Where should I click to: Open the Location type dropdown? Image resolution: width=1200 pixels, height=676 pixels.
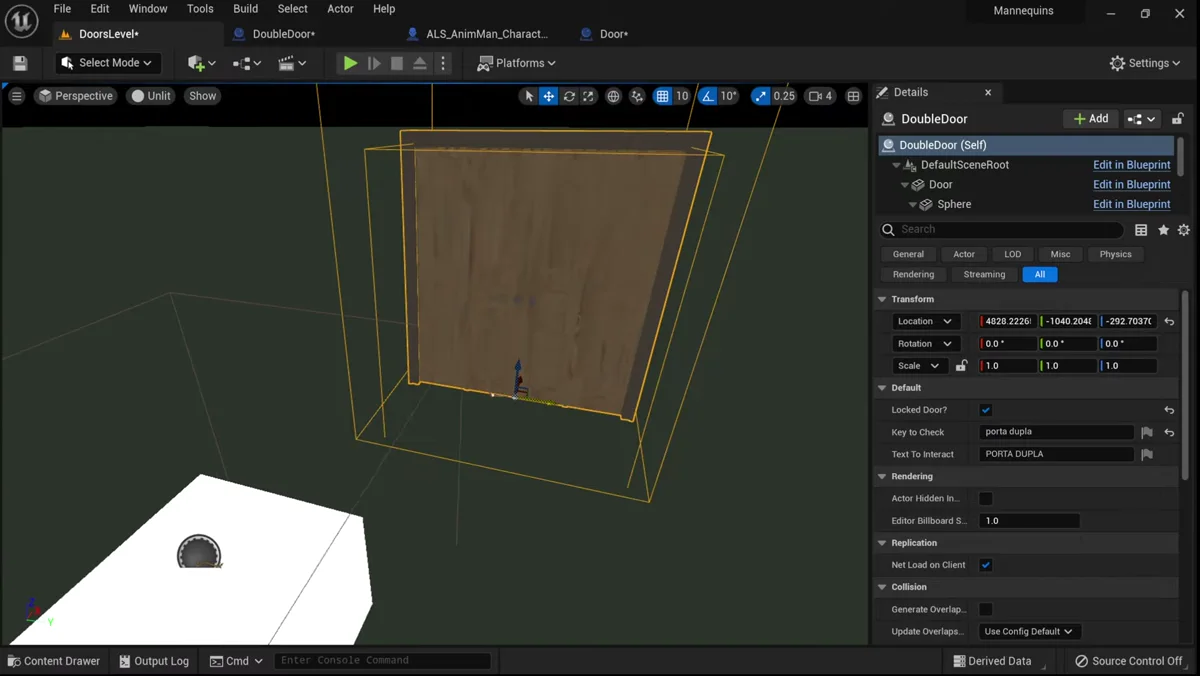coord(926,321)
